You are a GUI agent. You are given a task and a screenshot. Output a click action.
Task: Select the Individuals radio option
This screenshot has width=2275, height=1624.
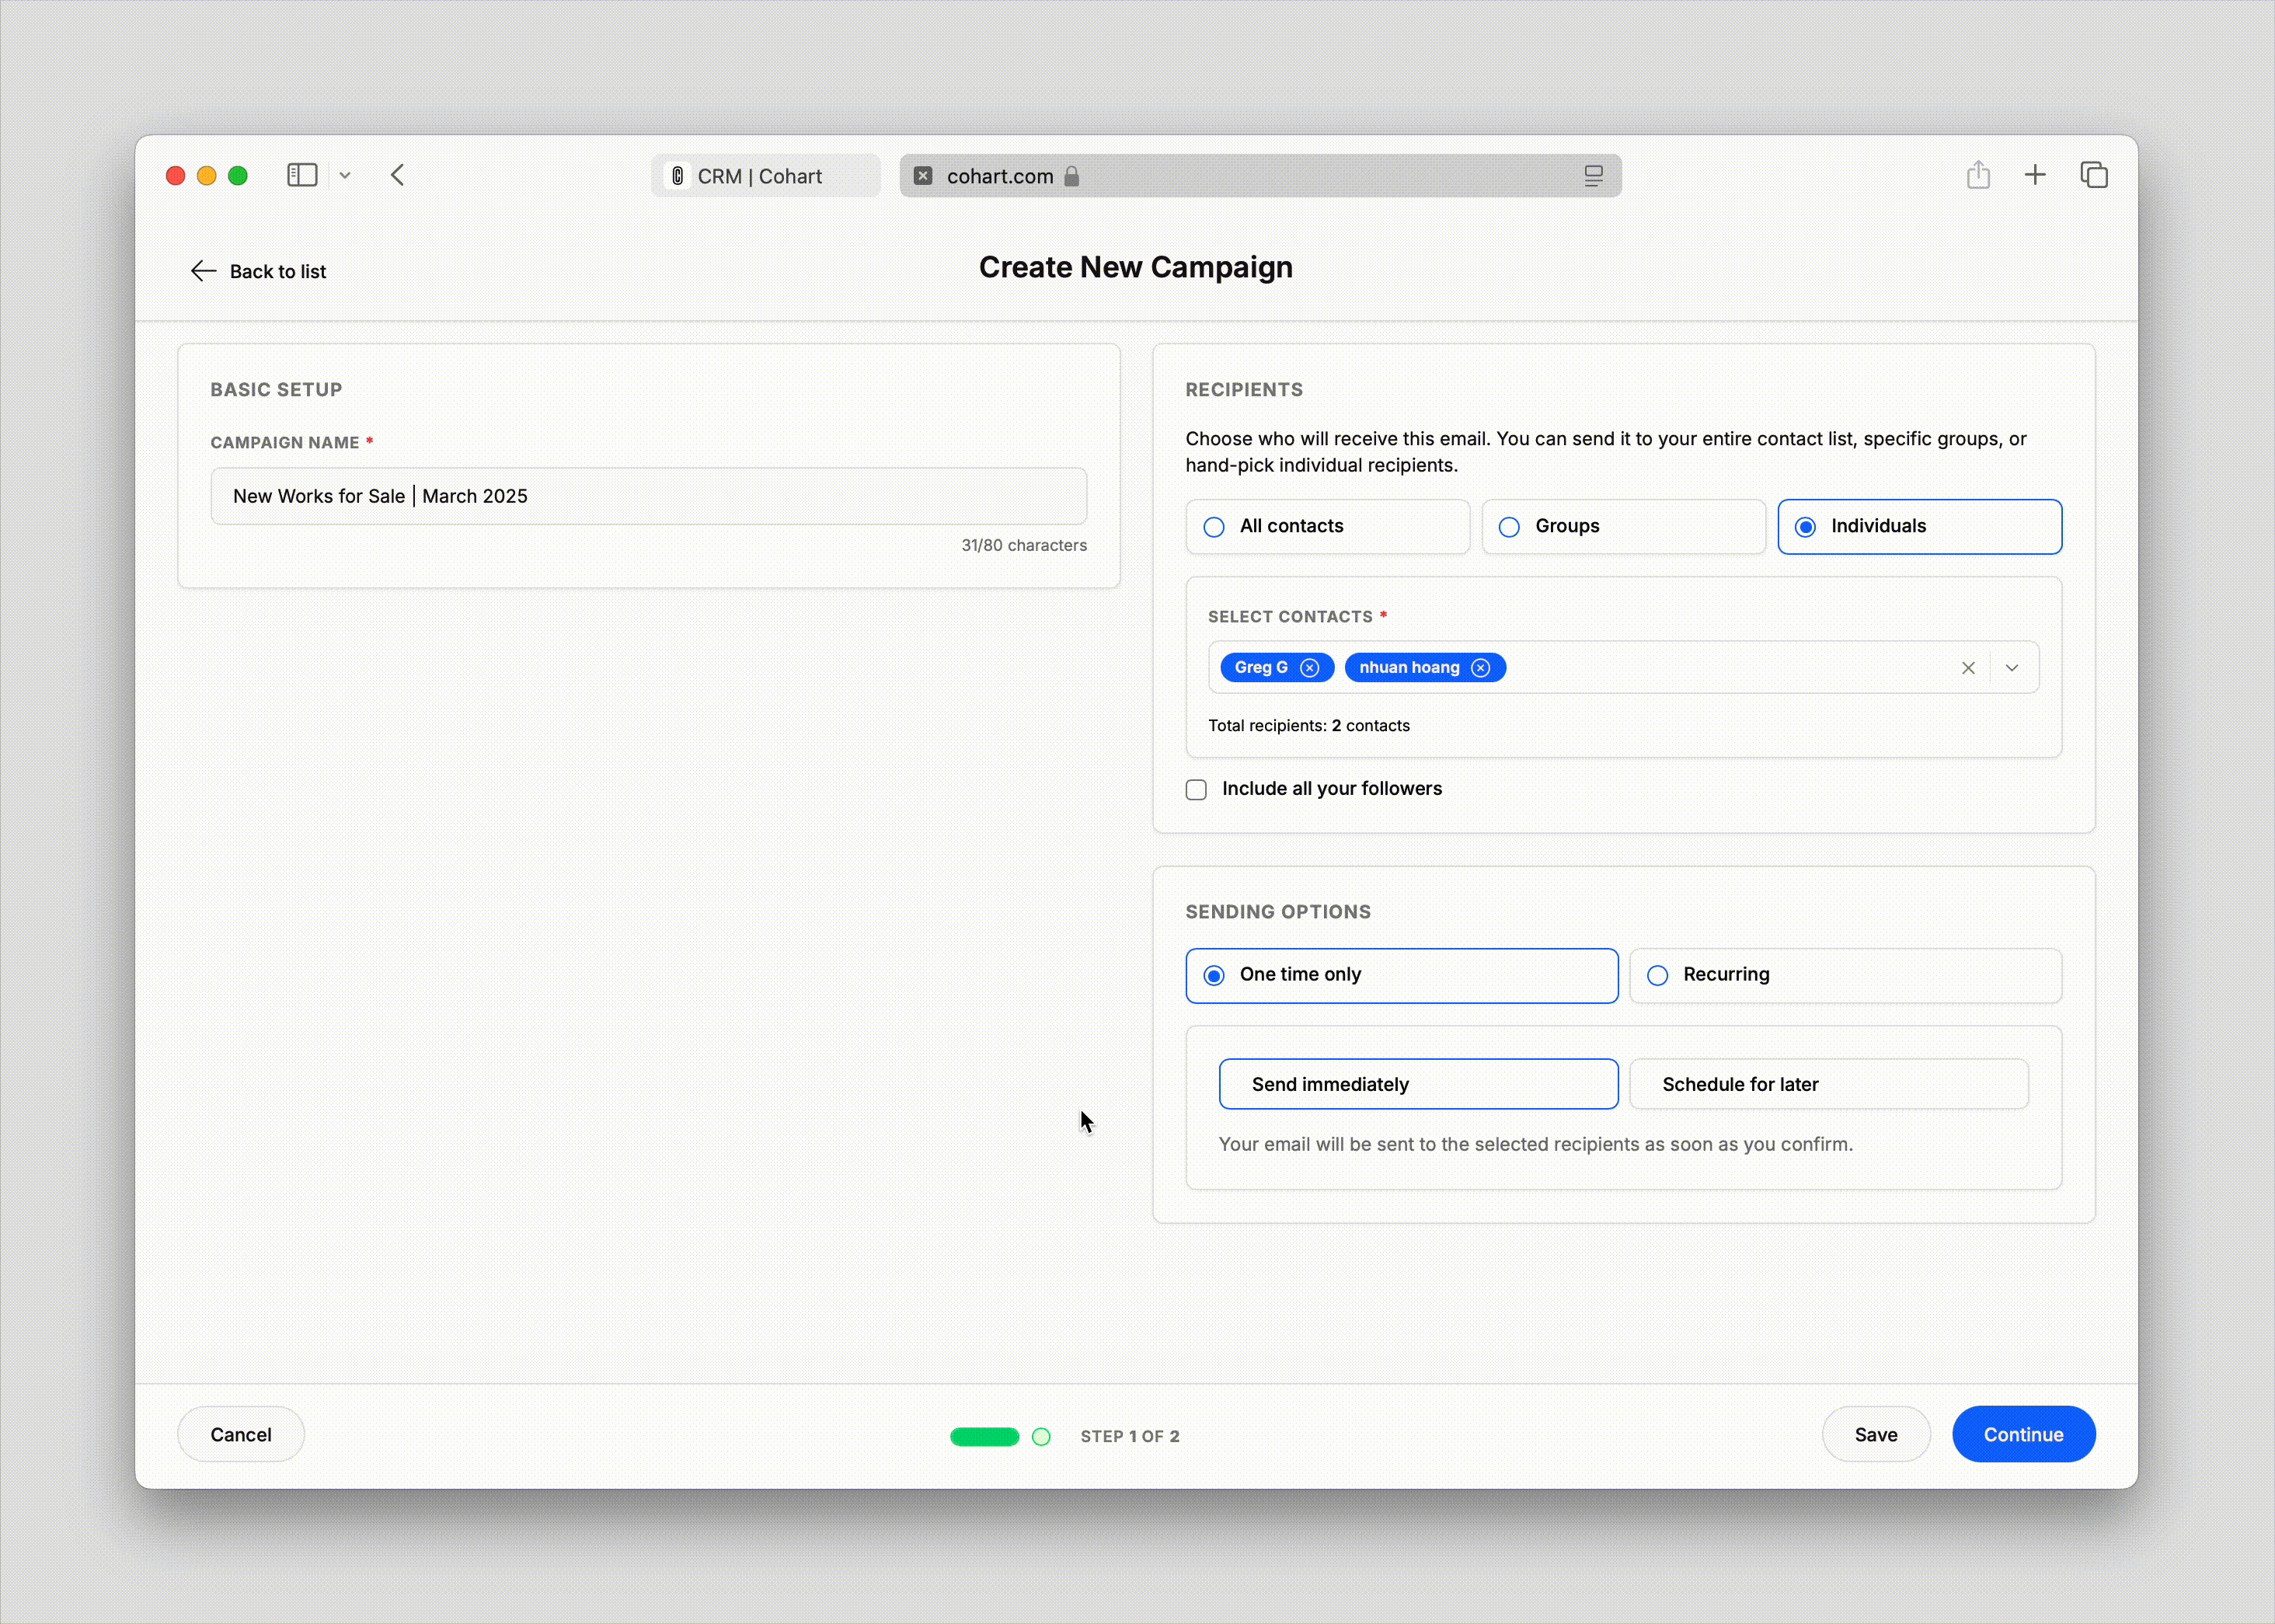[x=1919, y=526]
